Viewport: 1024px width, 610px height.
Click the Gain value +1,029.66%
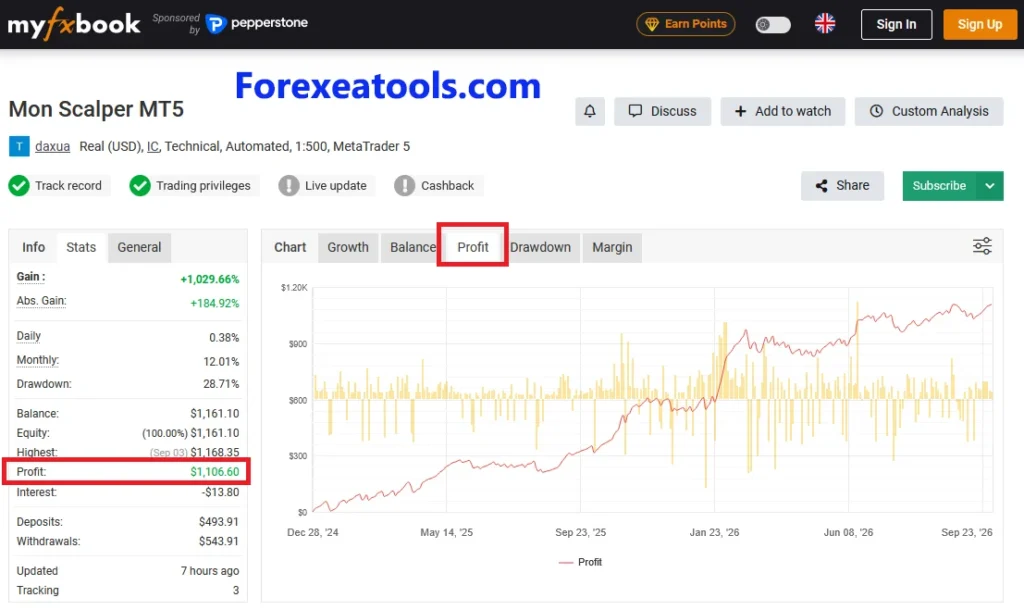point(210,279)
